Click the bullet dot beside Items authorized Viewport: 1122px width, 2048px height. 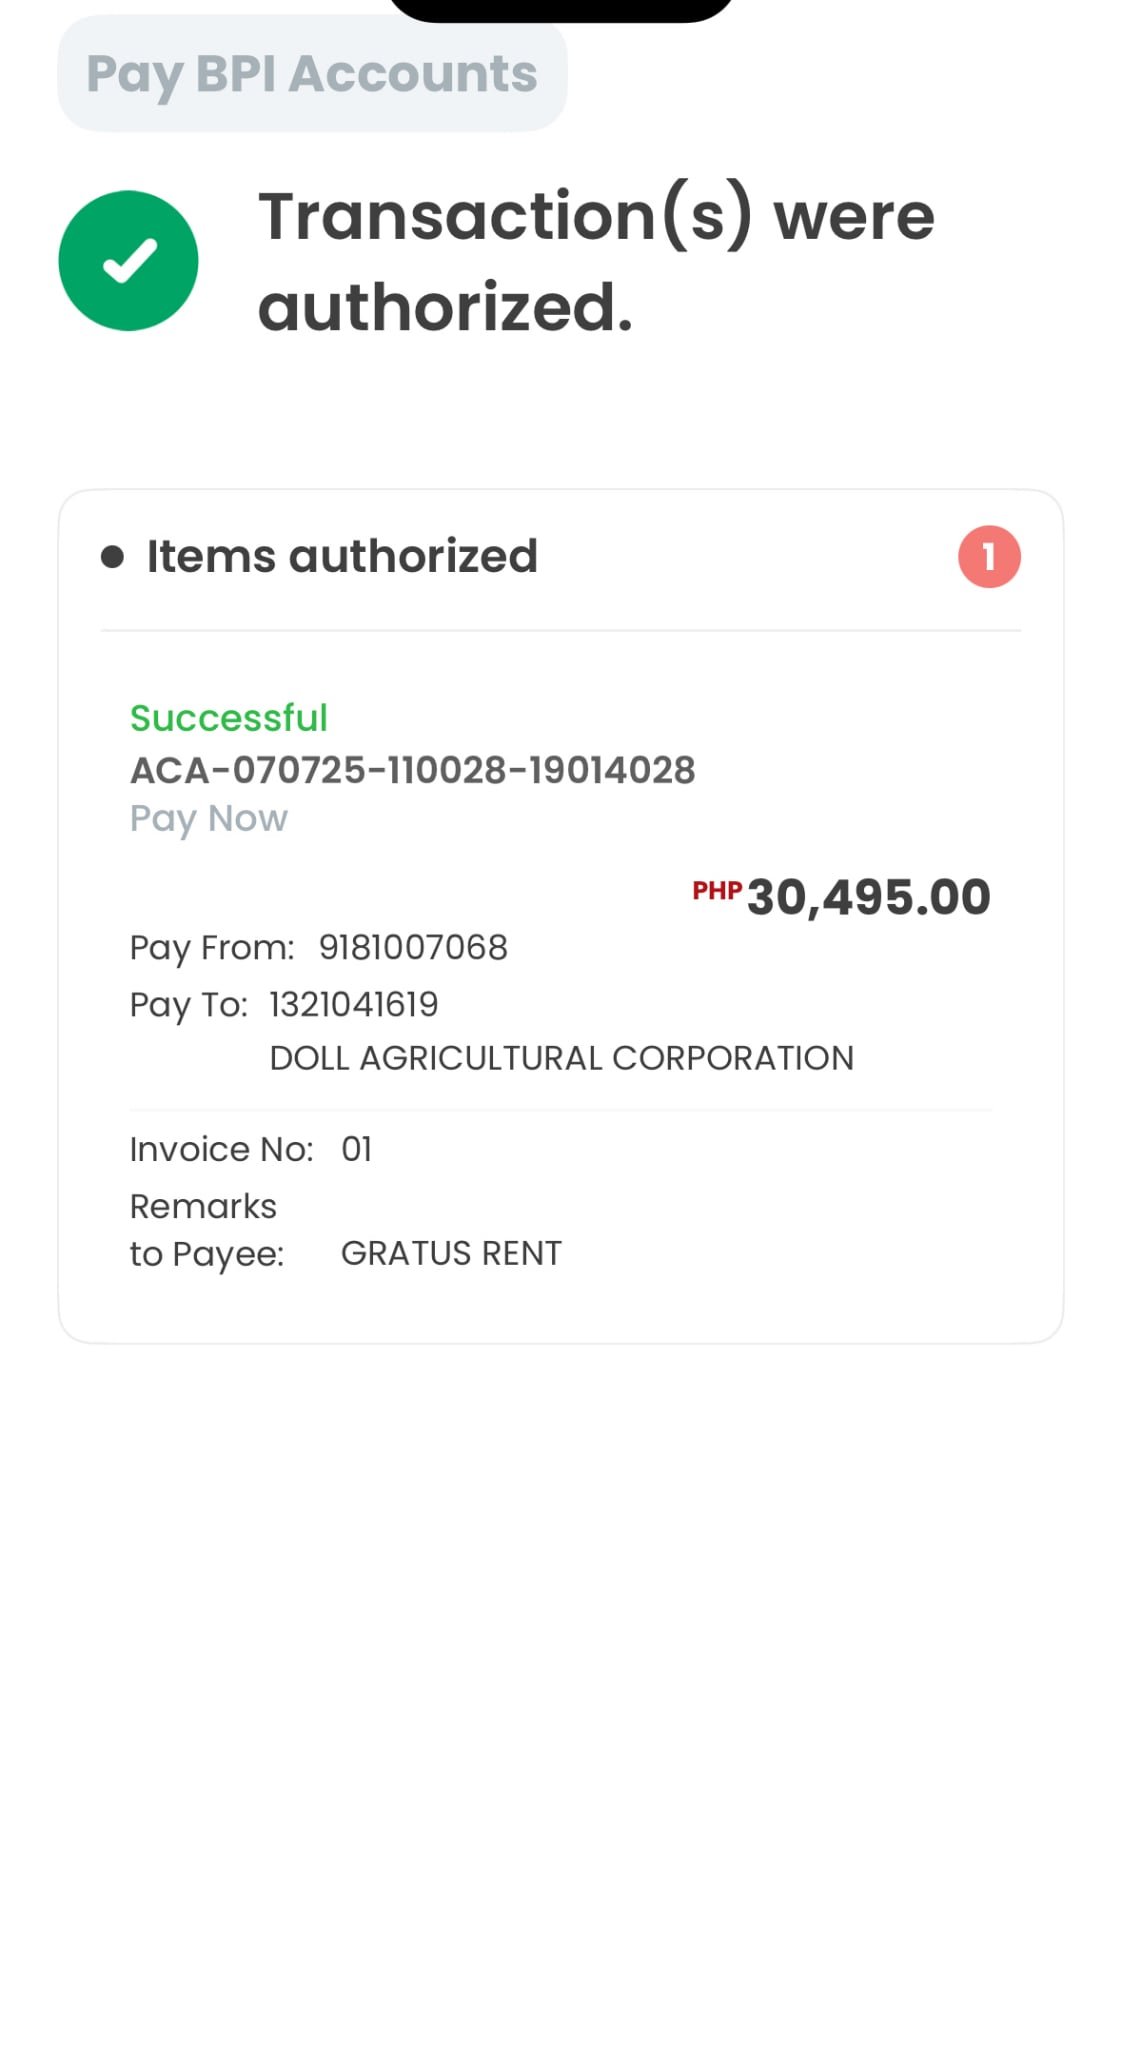[x=112, y=557]
